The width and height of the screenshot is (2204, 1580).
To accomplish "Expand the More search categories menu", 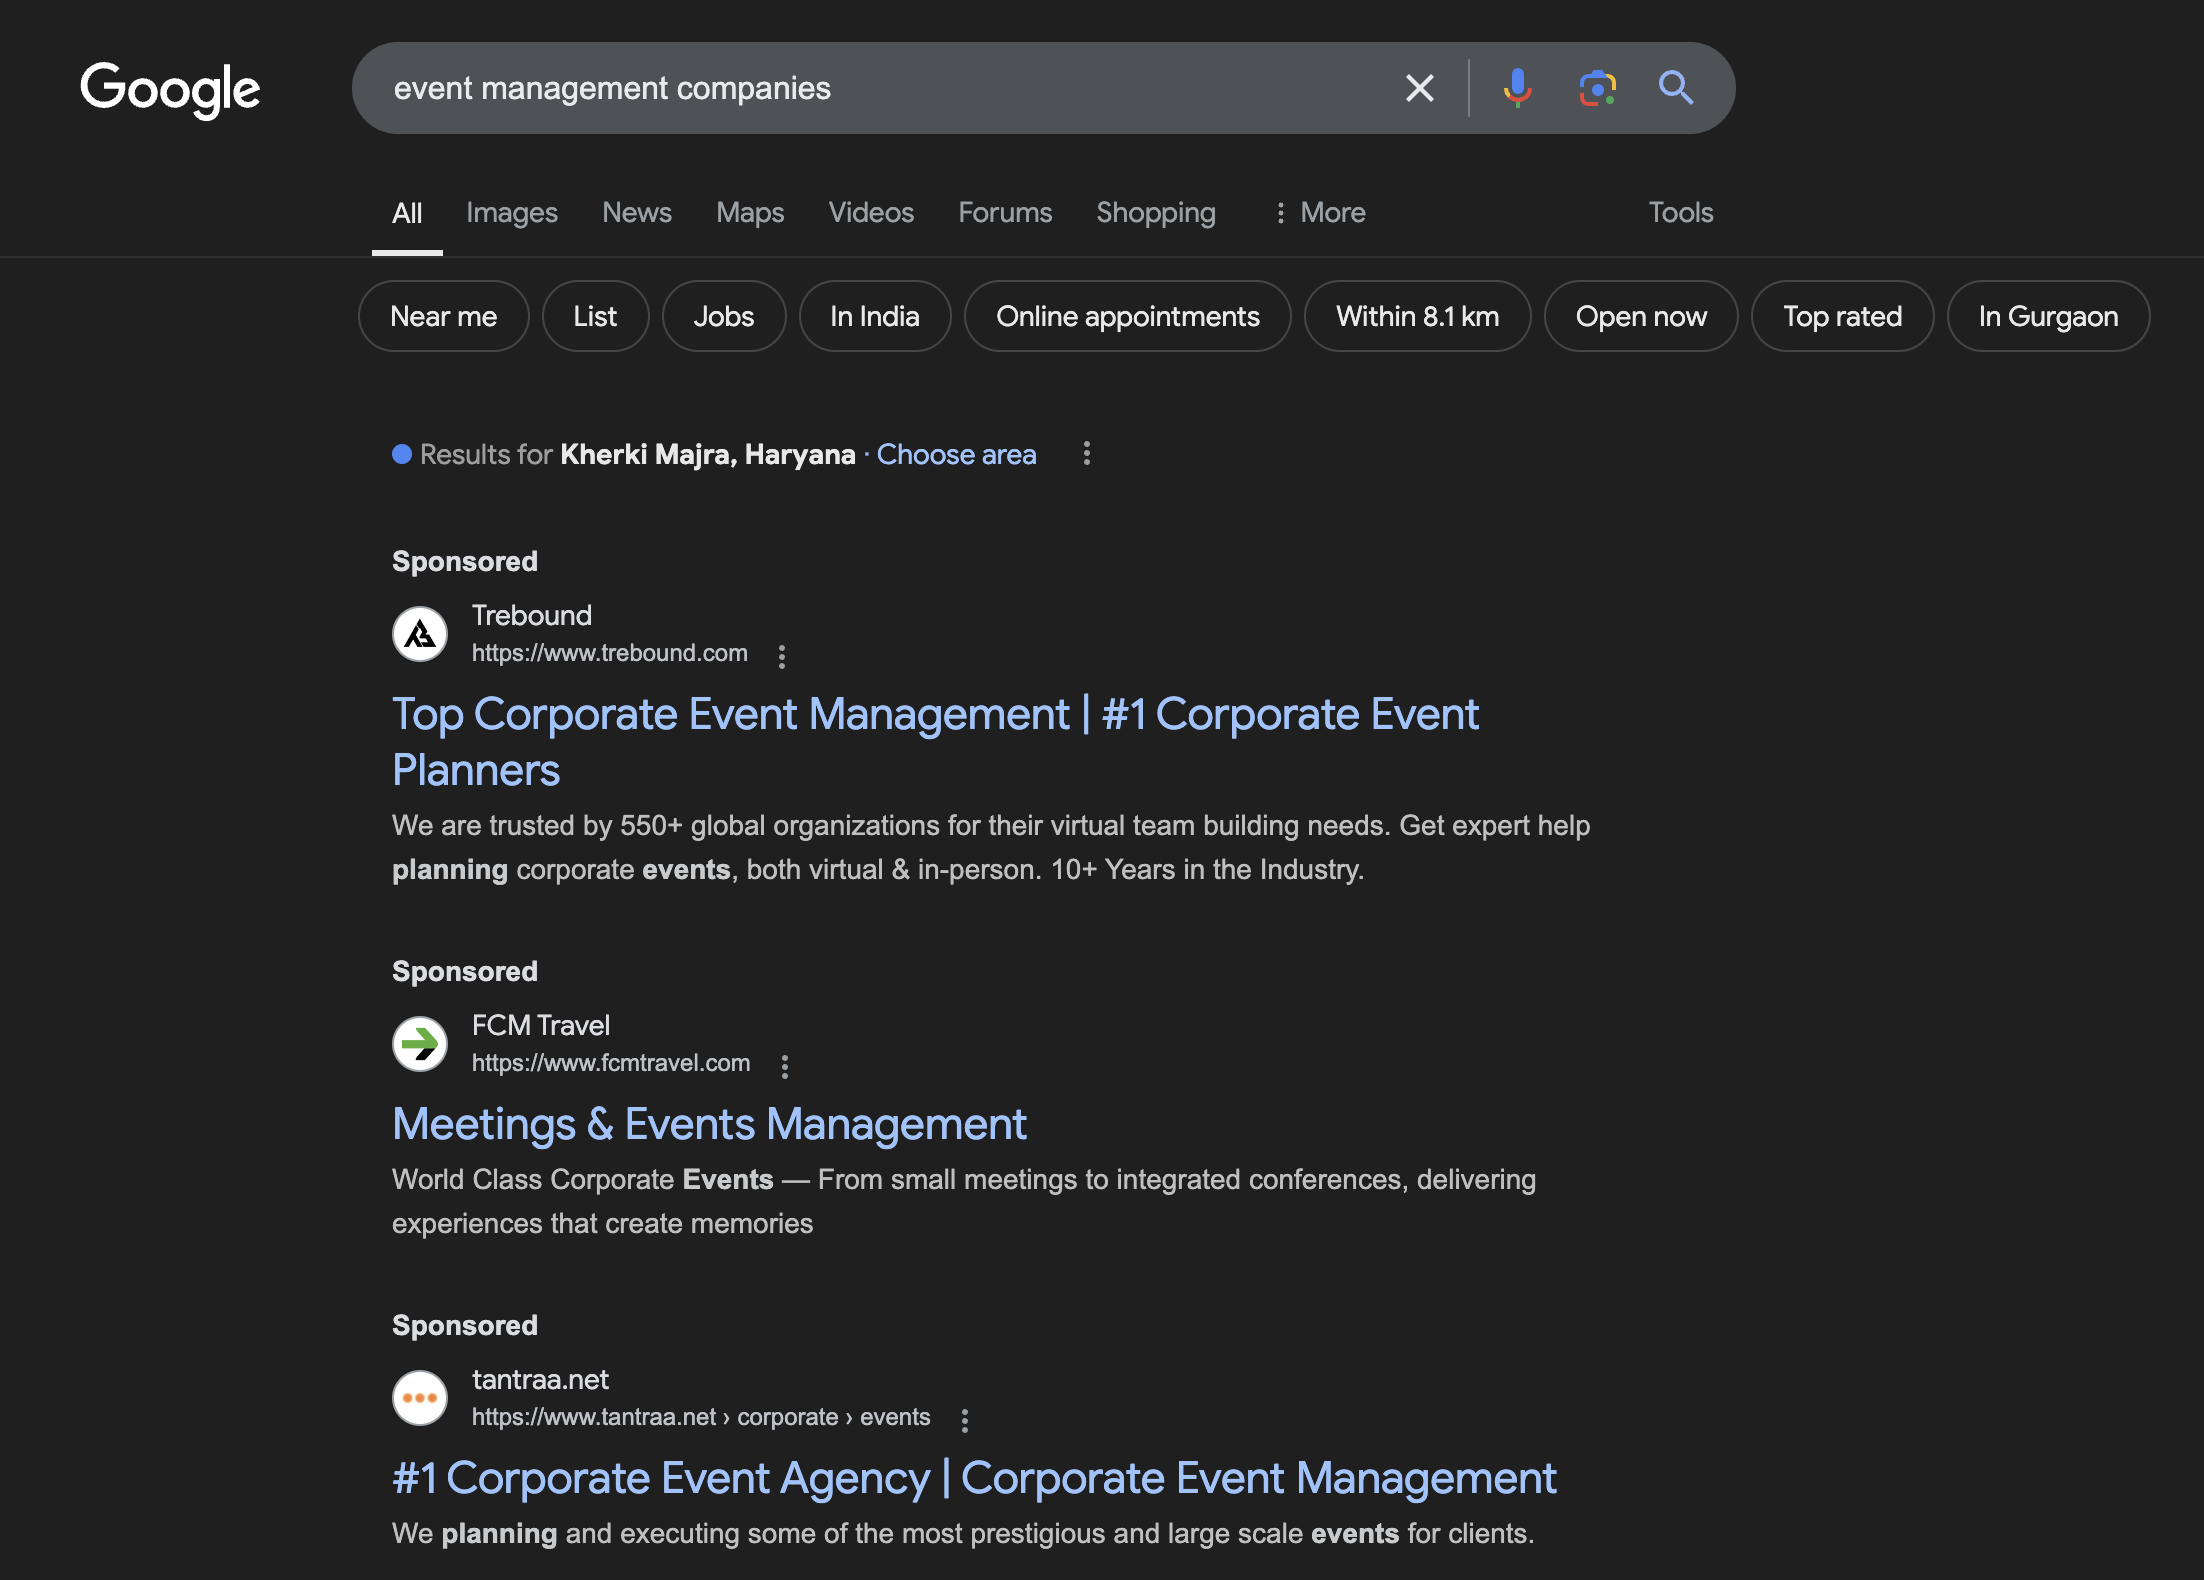I will coord(1320,212).
